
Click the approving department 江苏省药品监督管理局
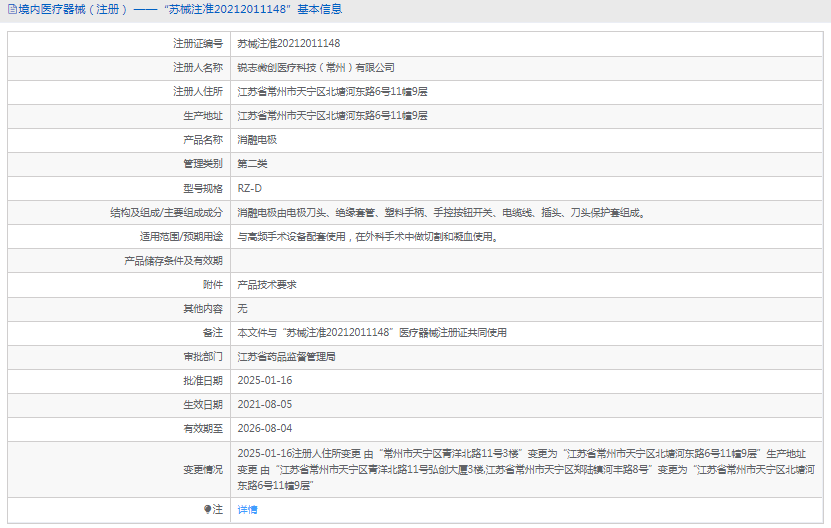pos(286,357)
